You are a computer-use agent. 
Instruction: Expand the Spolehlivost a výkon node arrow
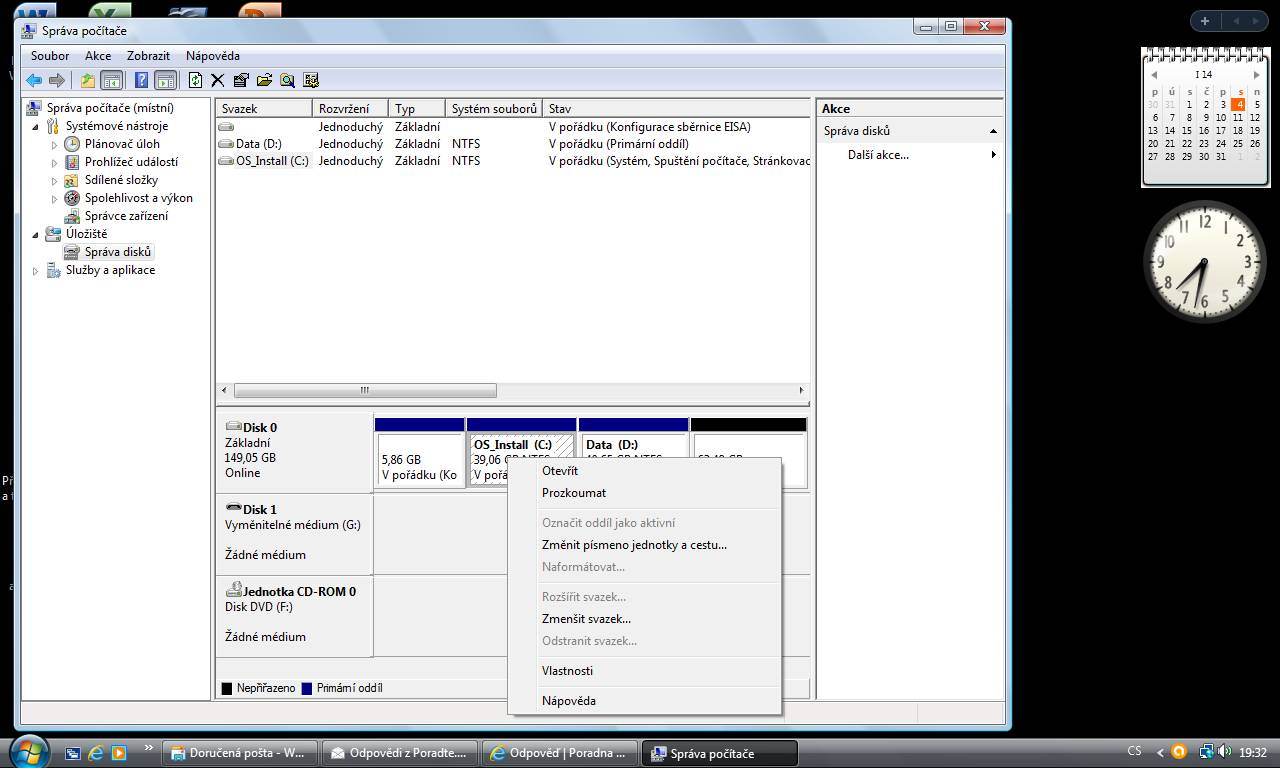point(55,198)
